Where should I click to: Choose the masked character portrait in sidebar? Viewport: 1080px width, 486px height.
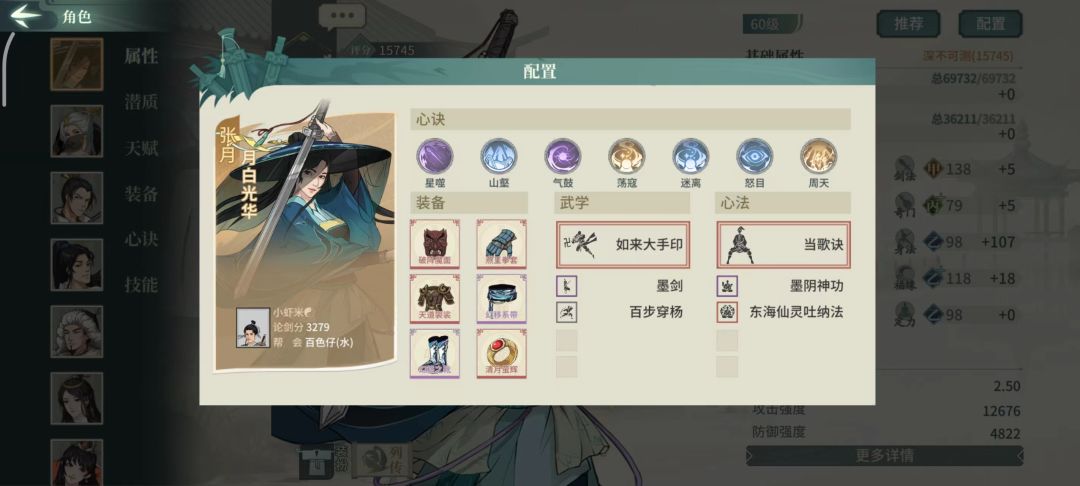pyautogui.click(x=76, y=131)
